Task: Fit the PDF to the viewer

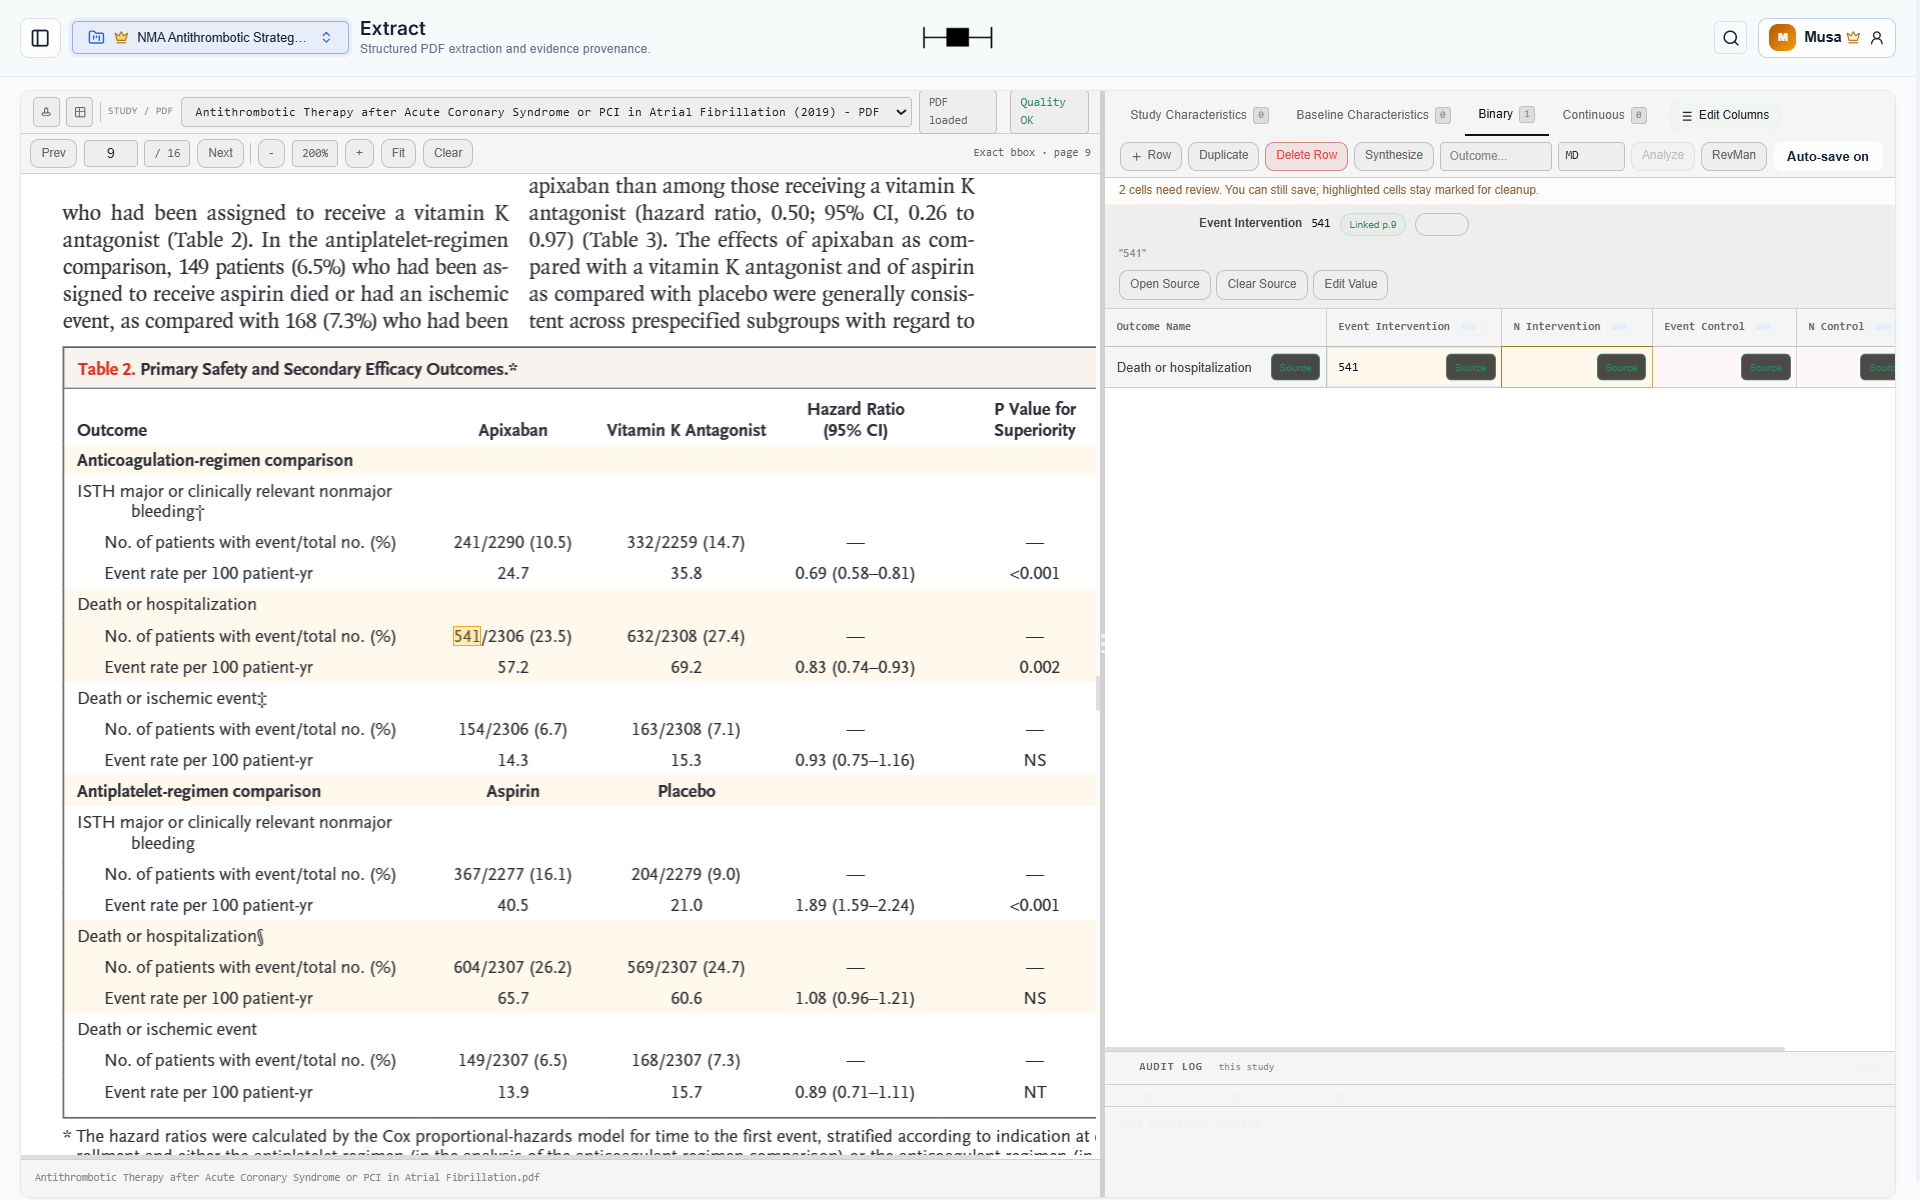Action: (398, 153)
